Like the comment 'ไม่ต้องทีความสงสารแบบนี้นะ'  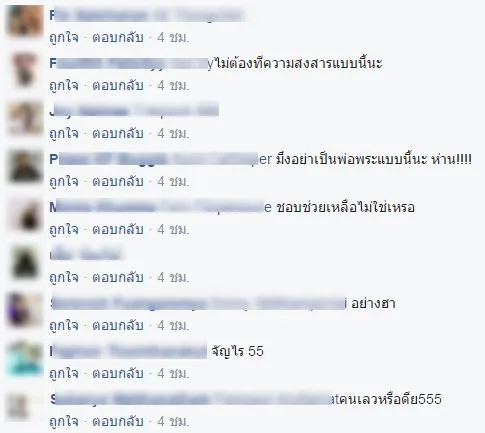coord(64,85)
